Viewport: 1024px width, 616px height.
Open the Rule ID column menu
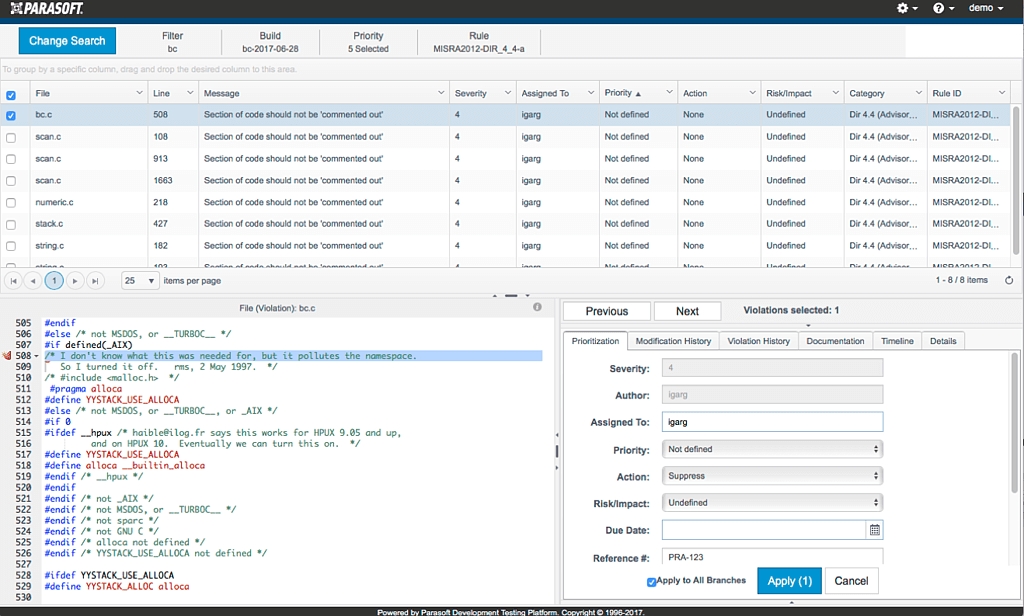click(x=1002, y=93)
